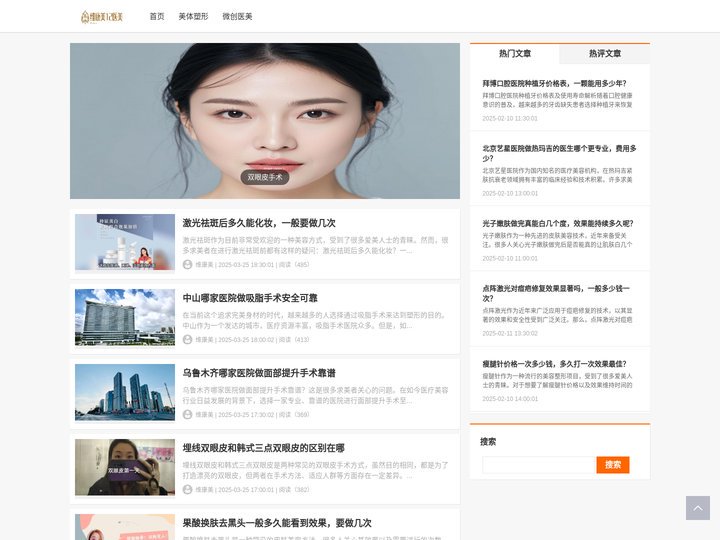Open article 中山哪家医院做吸脂手术安全可靠
The width and height of the screenshot is (720, 540).
[250, 298]
